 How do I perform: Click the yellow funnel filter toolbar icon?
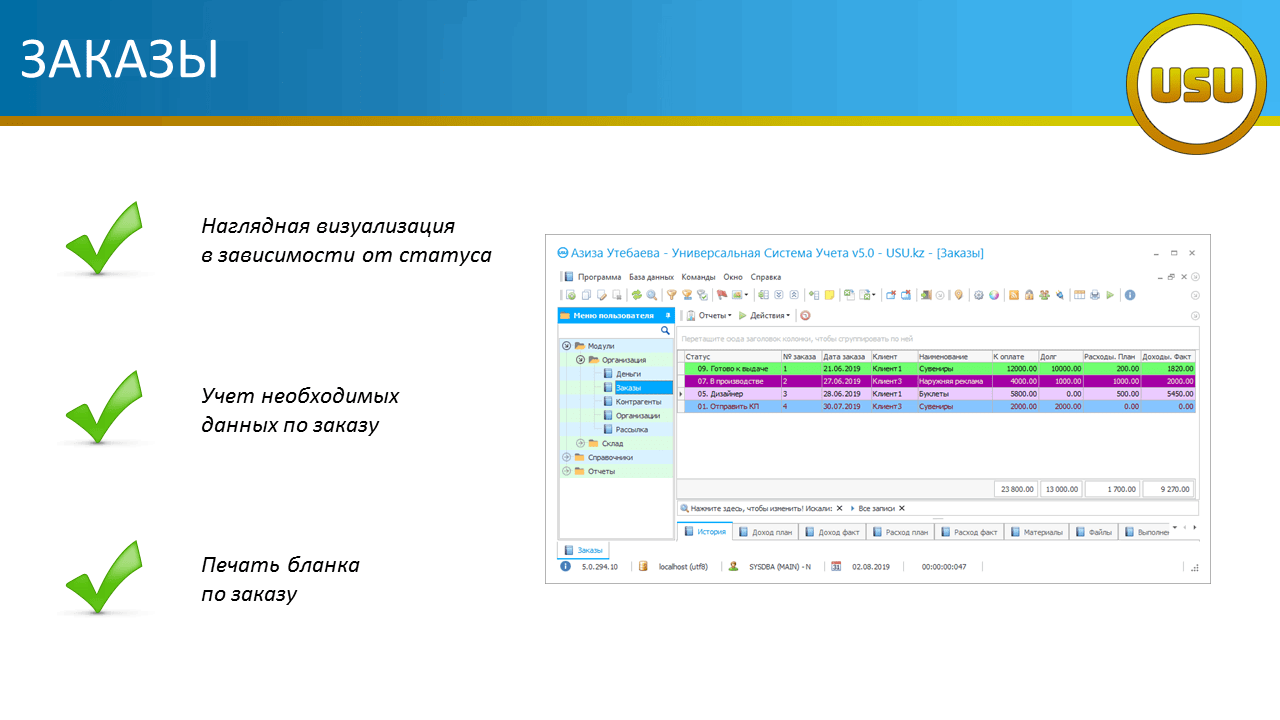672,295
